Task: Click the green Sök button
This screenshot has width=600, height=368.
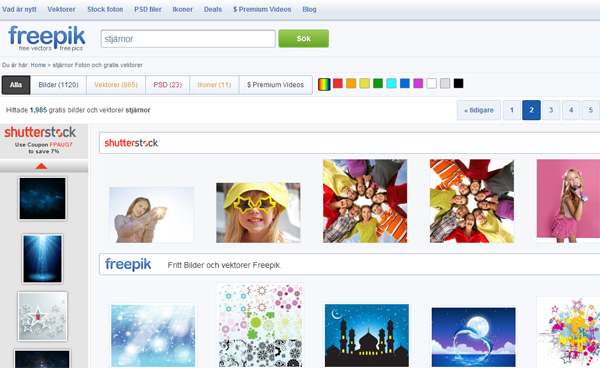Action: (x=303, y=39)
